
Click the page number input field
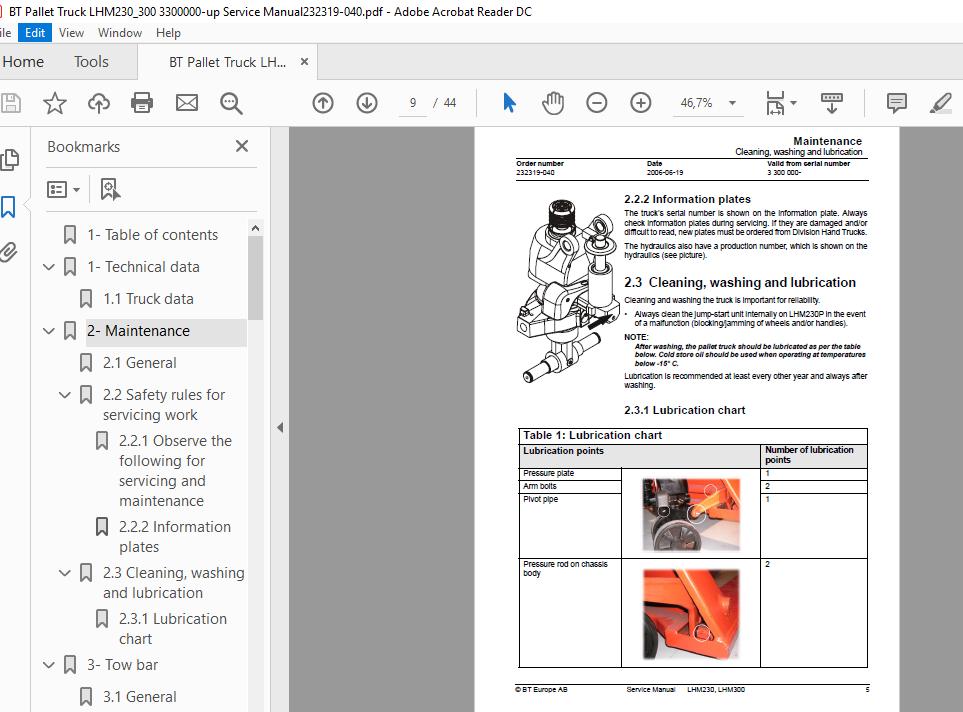(x=413, y=103)
